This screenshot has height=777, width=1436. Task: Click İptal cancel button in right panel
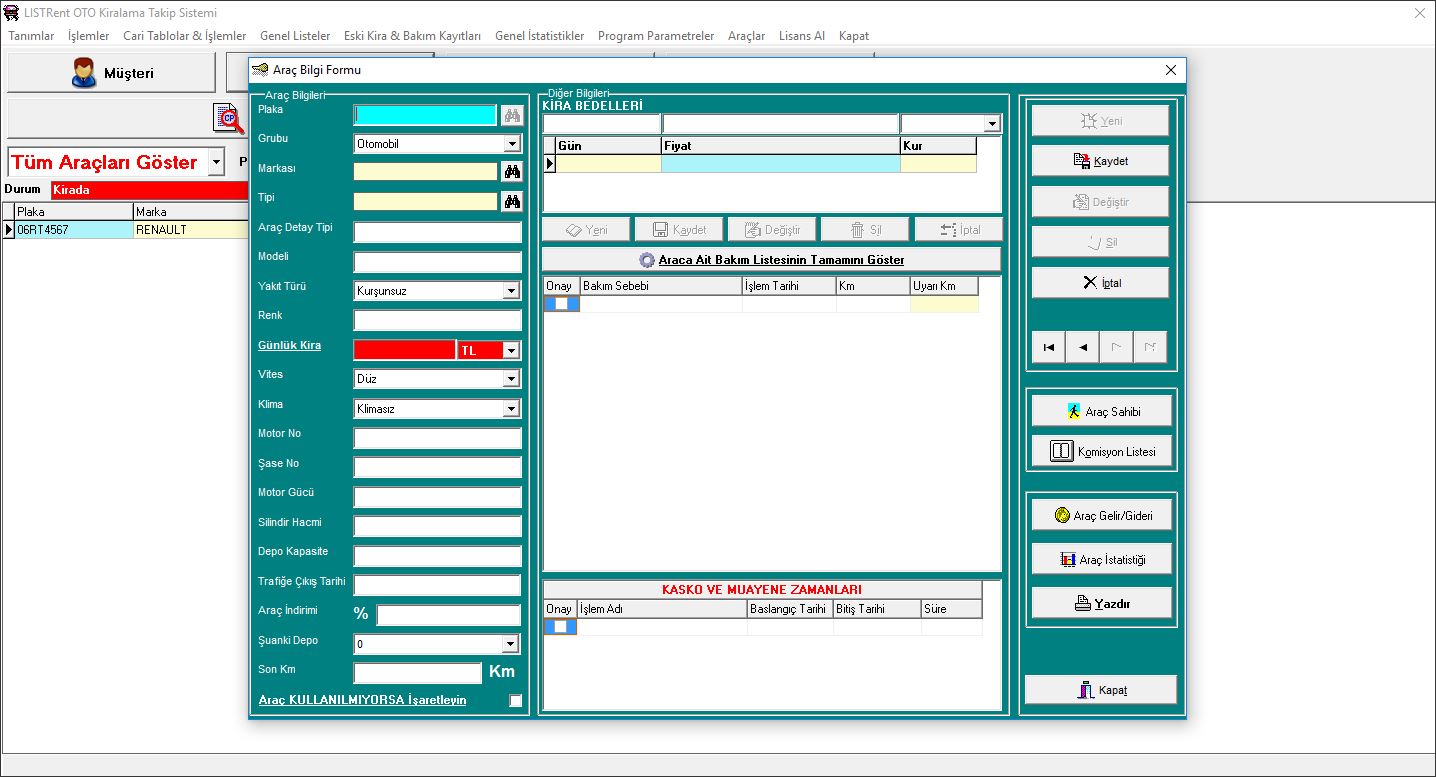click(x=1100, y=283)
